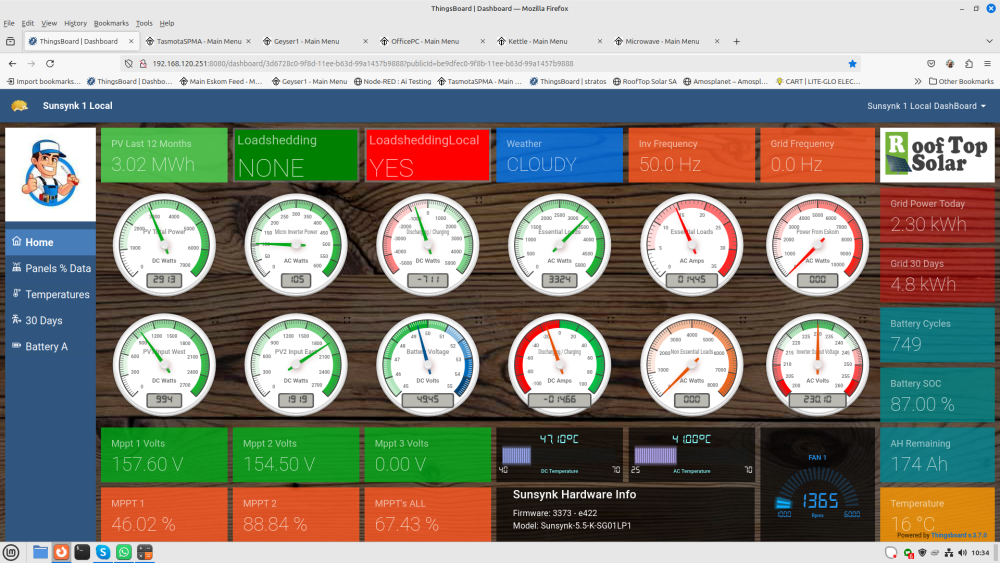Open Battery A page in sidebar

click(x=50, y=347)
